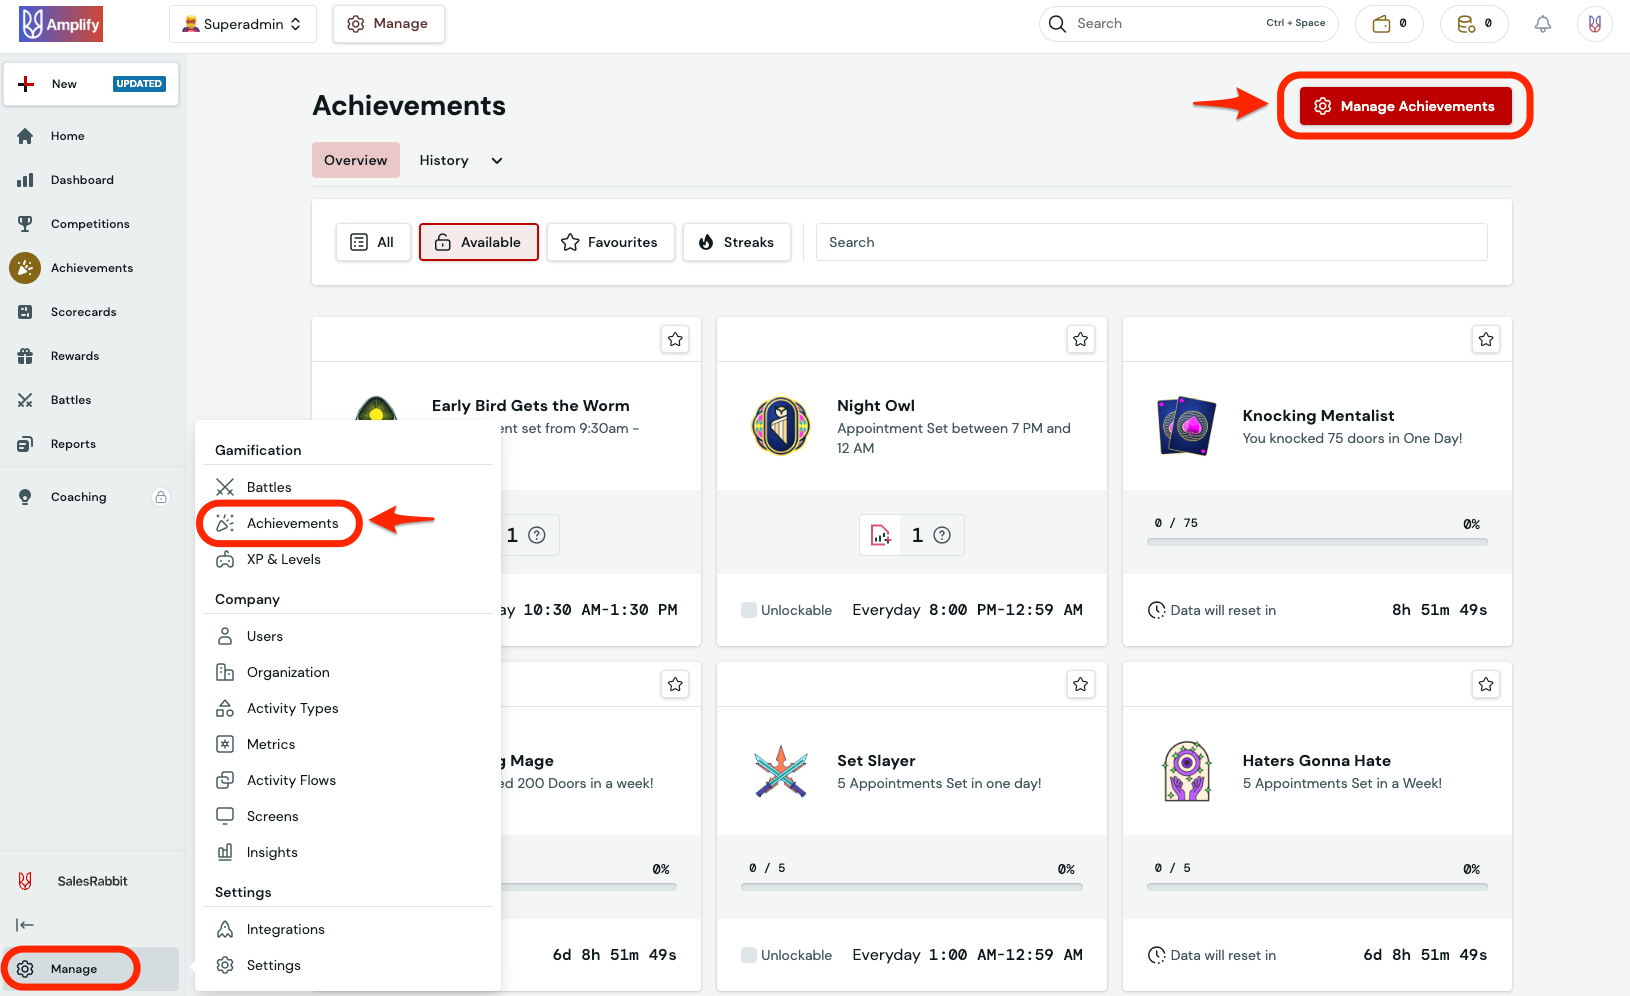The image size is (1630, 996).
Task: Select the Battles icon in the sidebar
Action: [26, 399]
